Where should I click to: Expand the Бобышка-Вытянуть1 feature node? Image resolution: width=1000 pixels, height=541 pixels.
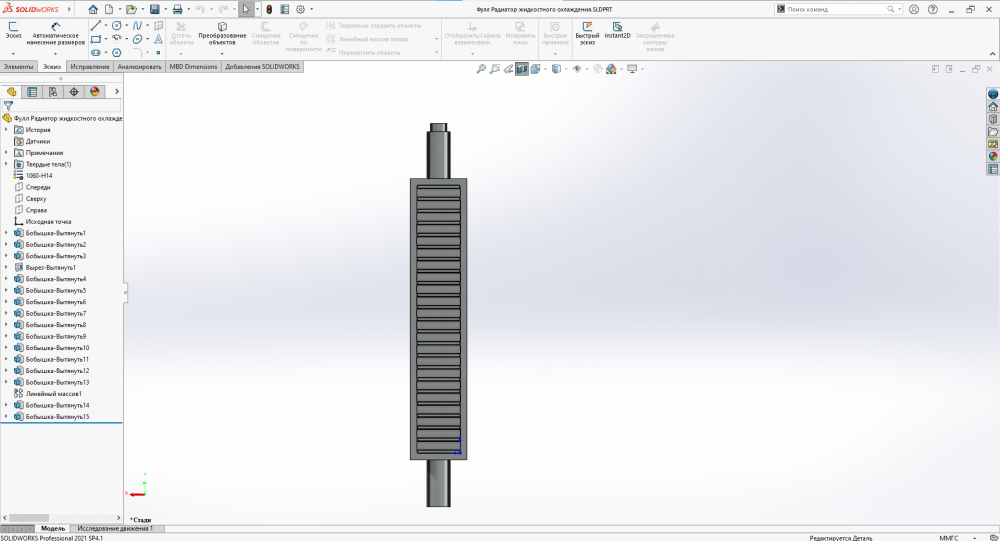click(6, 233)
